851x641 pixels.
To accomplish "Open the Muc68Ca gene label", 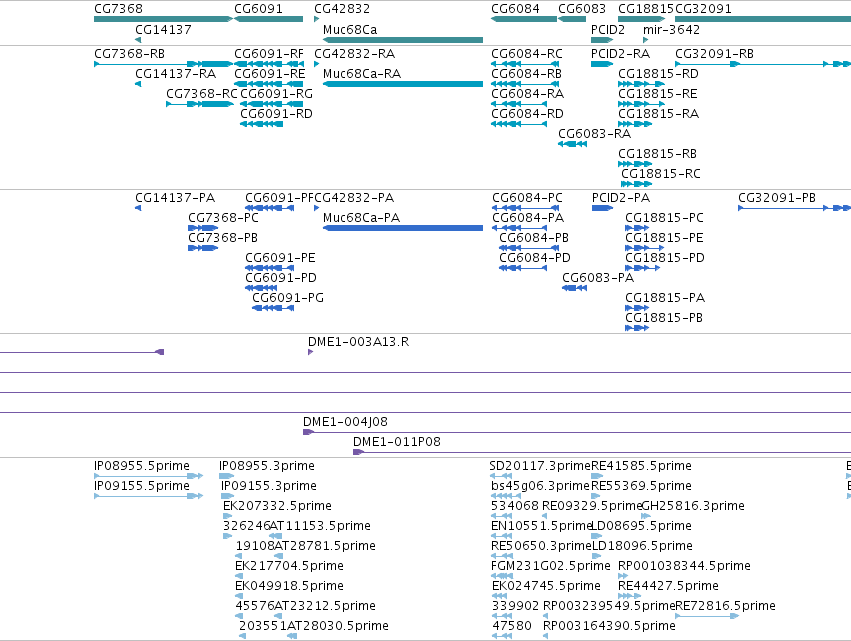I will 350,29.
